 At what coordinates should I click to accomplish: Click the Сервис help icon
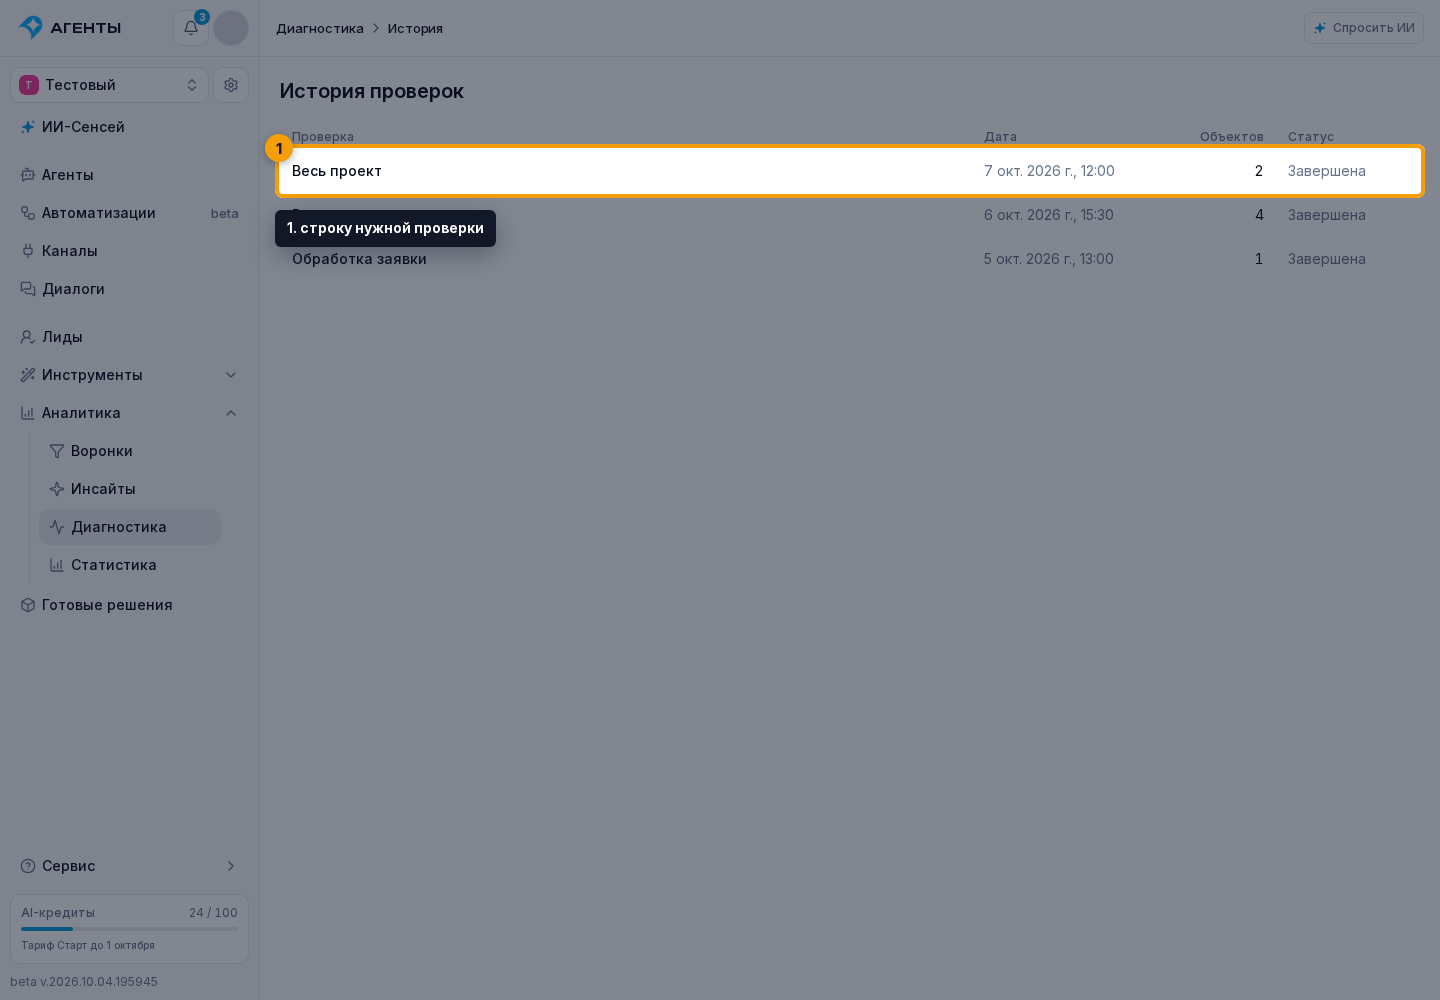coord(28,866)
